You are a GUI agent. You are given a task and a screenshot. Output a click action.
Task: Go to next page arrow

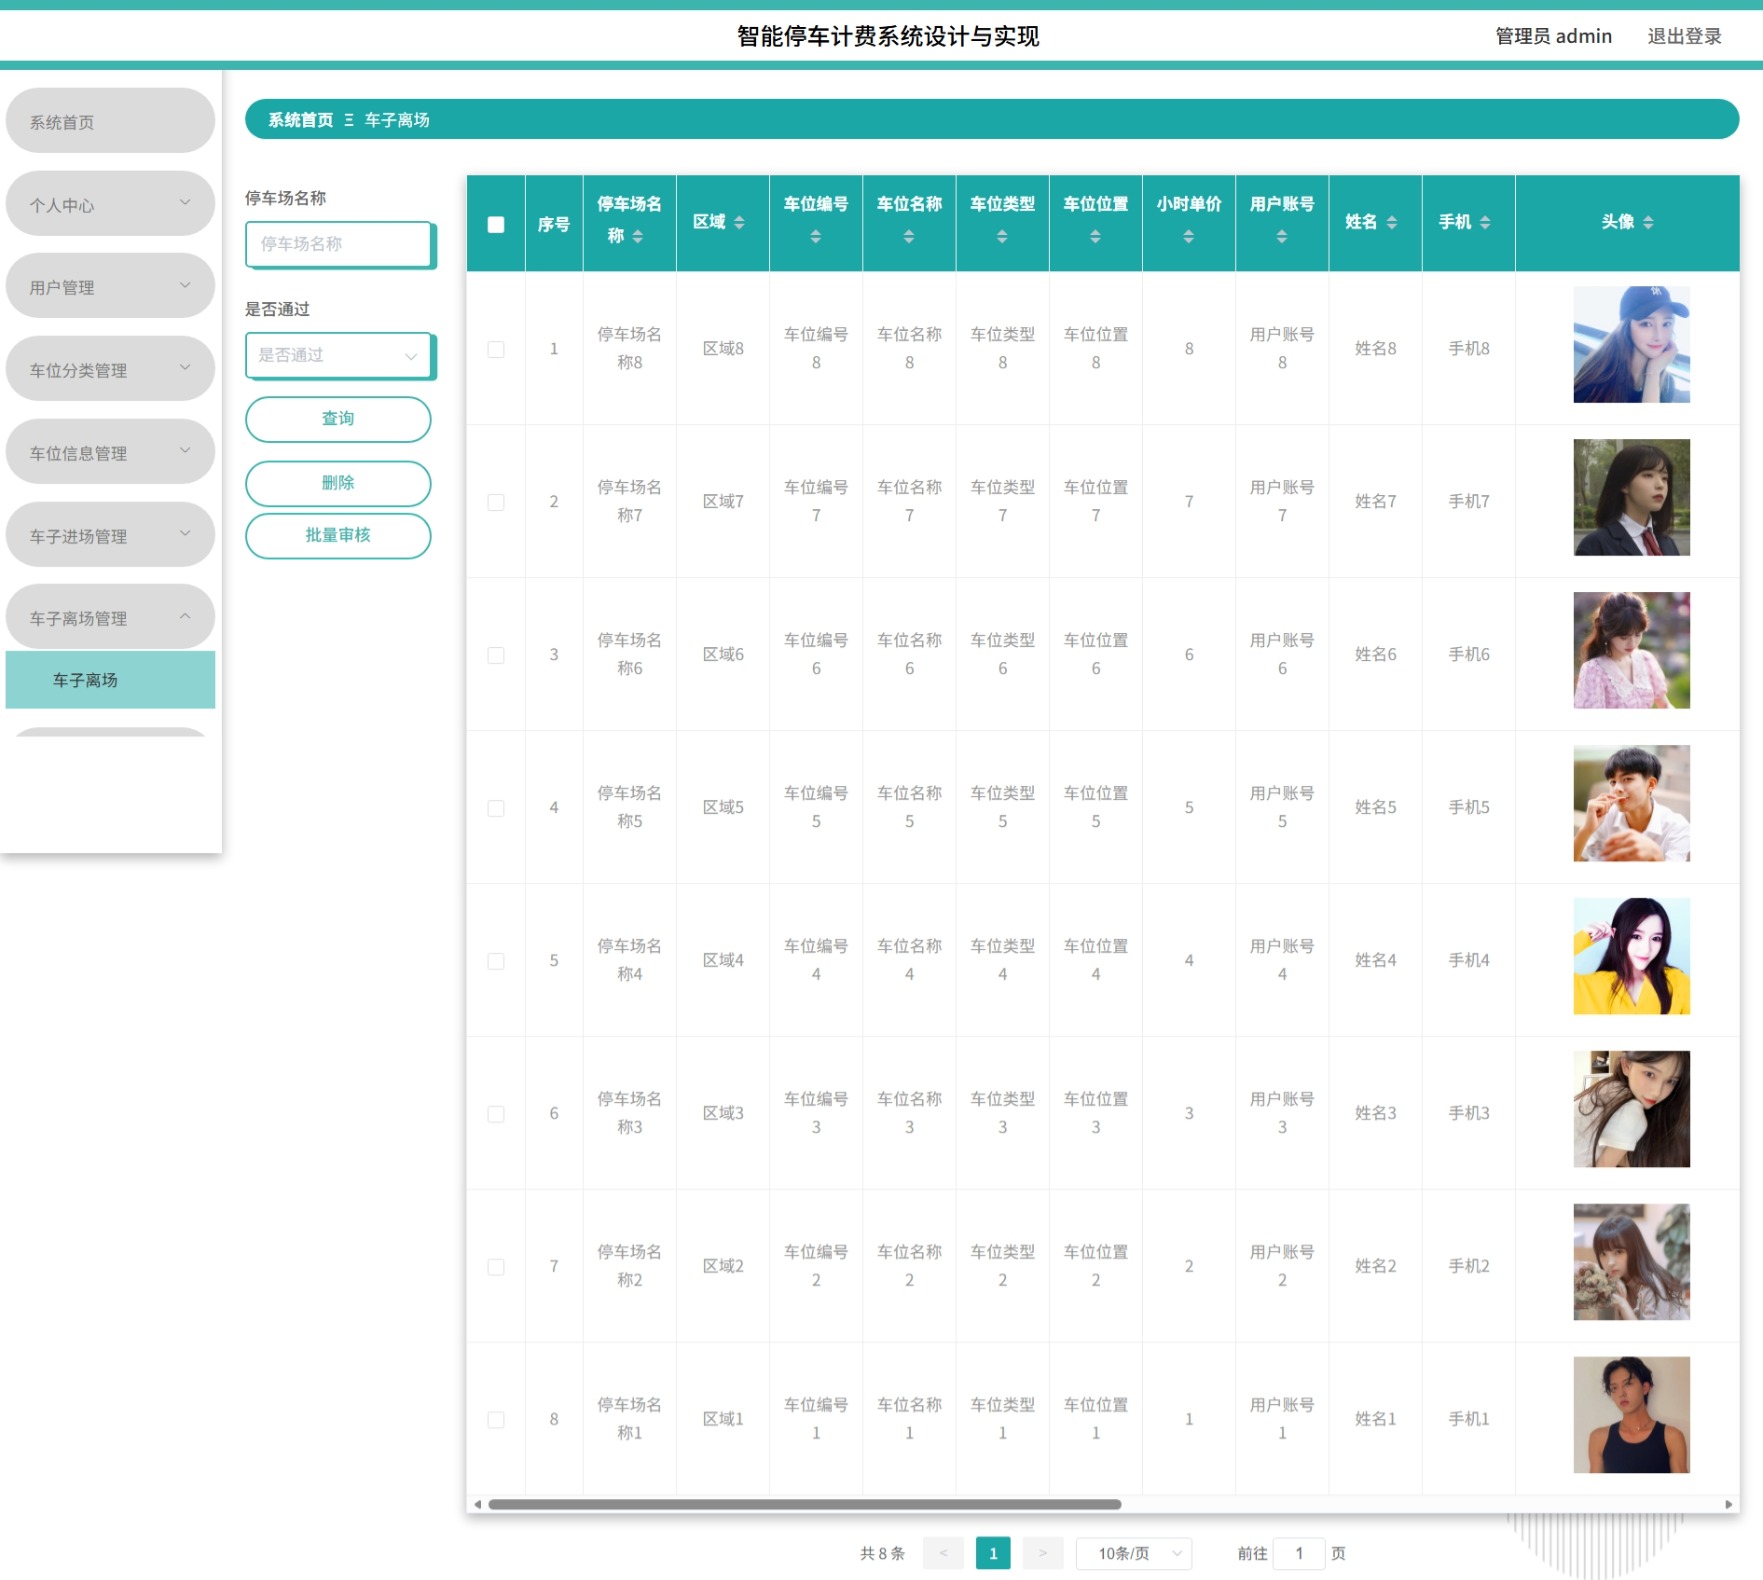pos(1043,1553)
